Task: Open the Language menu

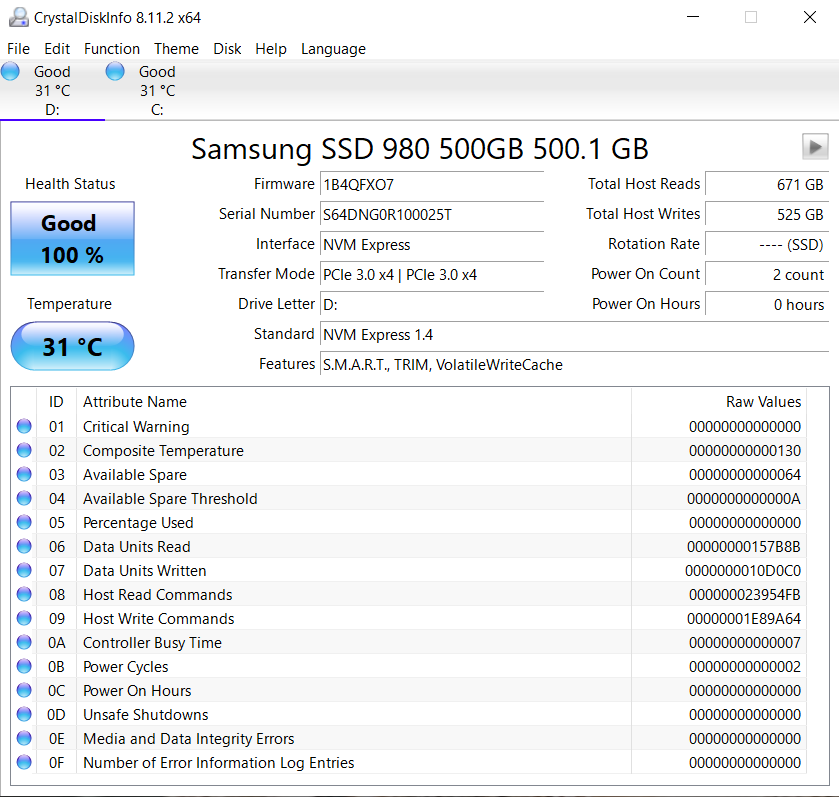Action: pyautogui.click(x=333, y=49)
